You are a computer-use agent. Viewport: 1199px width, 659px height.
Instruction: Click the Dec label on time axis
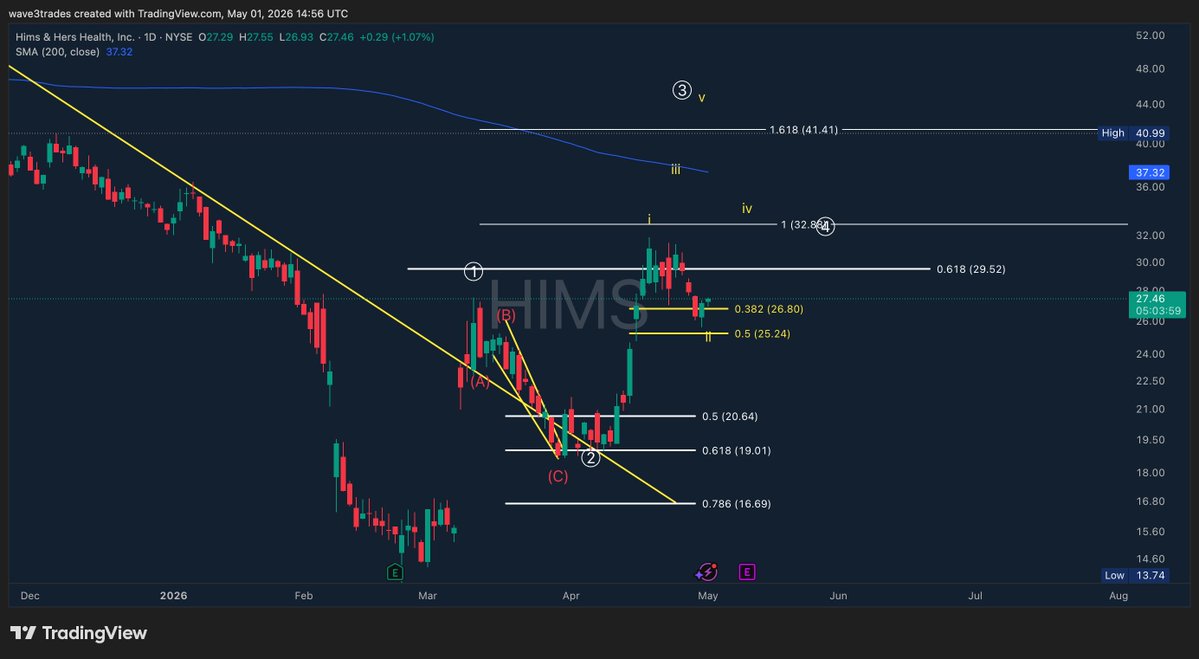coord(30,596)
